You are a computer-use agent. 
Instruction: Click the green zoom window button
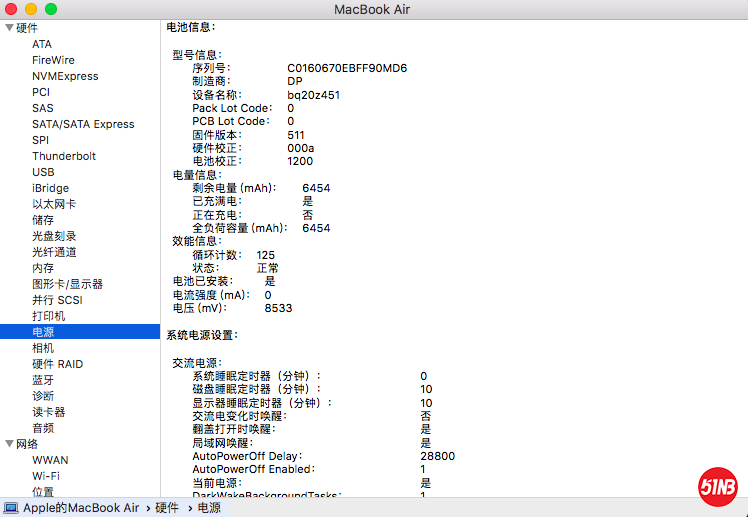[x=51, y=9]
